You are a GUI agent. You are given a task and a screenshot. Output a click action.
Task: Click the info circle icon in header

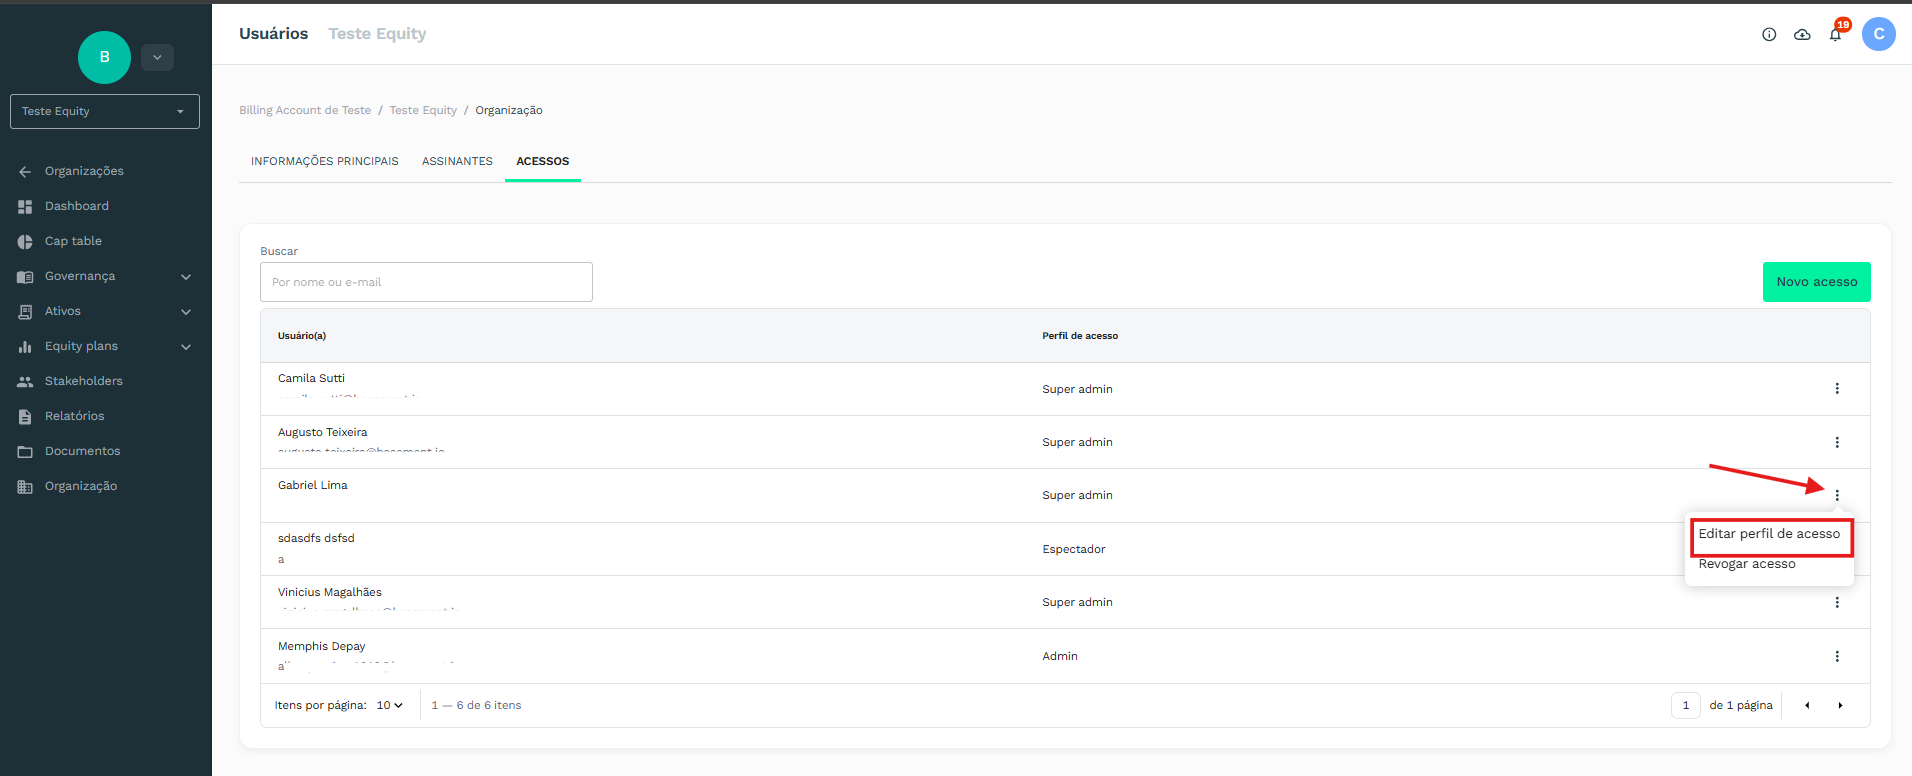[x=1769, y=35]
